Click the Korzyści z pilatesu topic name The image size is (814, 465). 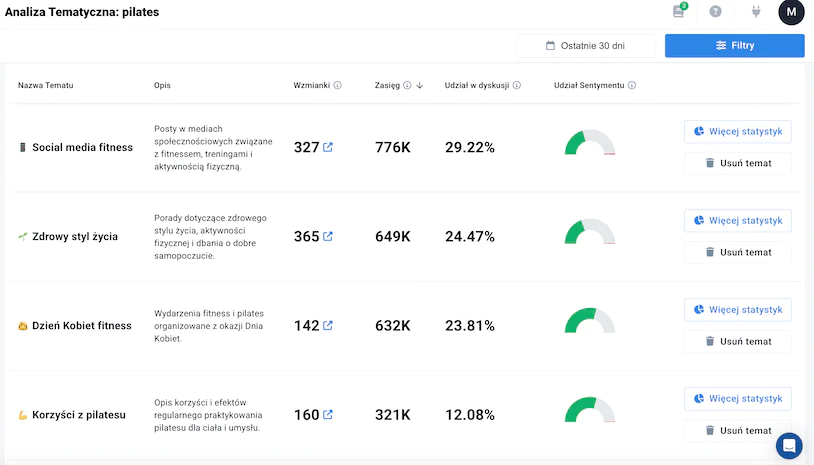point(79,415)
